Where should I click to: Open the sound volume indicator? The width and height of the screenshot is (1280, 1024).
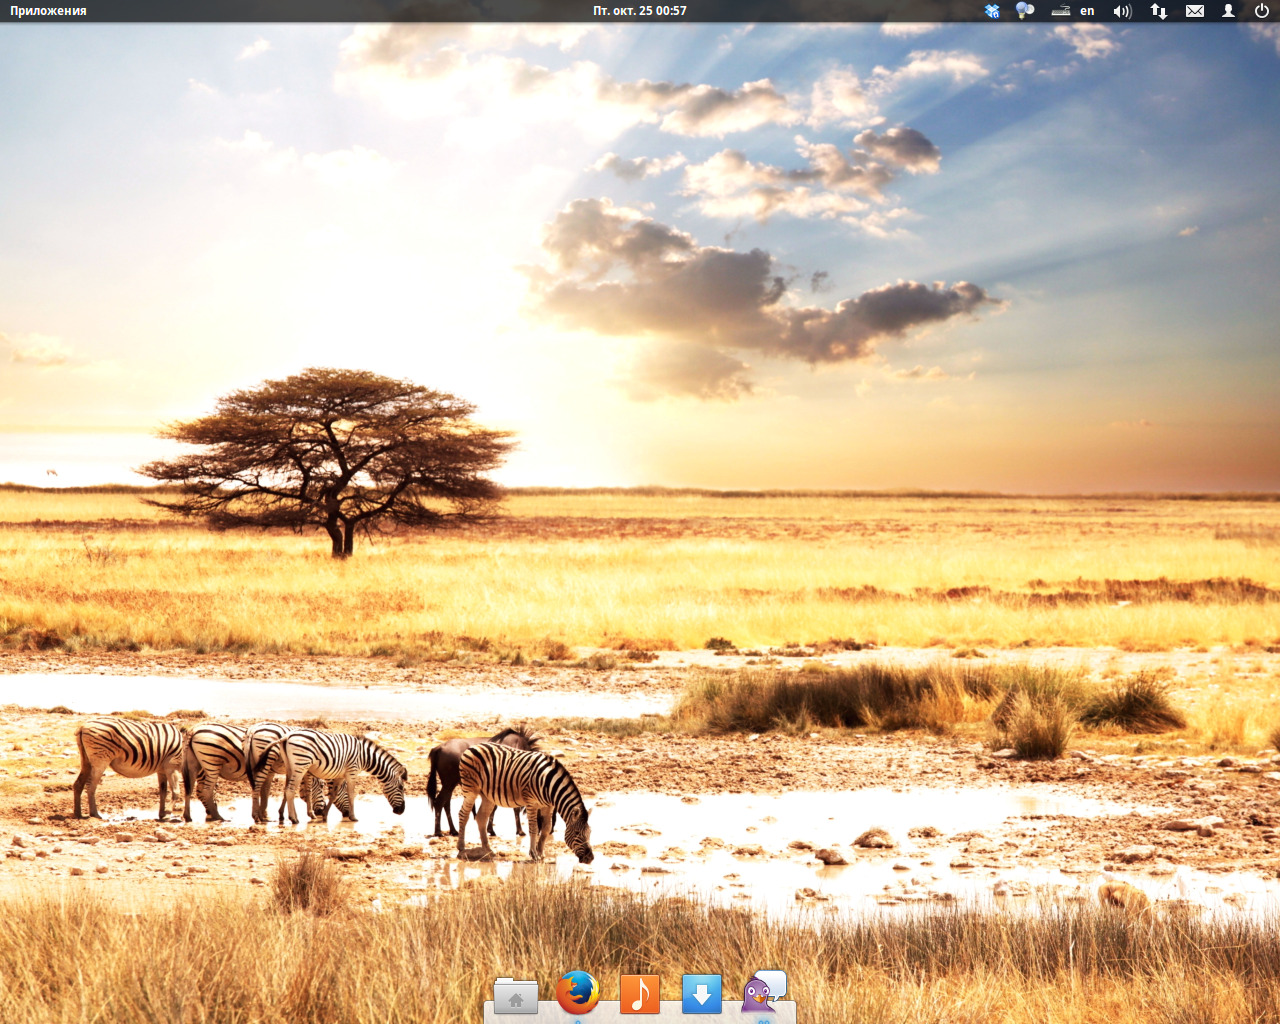1122,11
